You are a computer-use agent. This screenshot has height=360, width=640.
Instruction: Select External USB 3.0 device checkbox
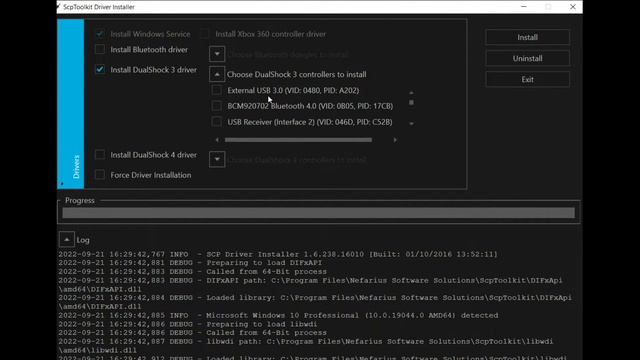pos(217,90)
